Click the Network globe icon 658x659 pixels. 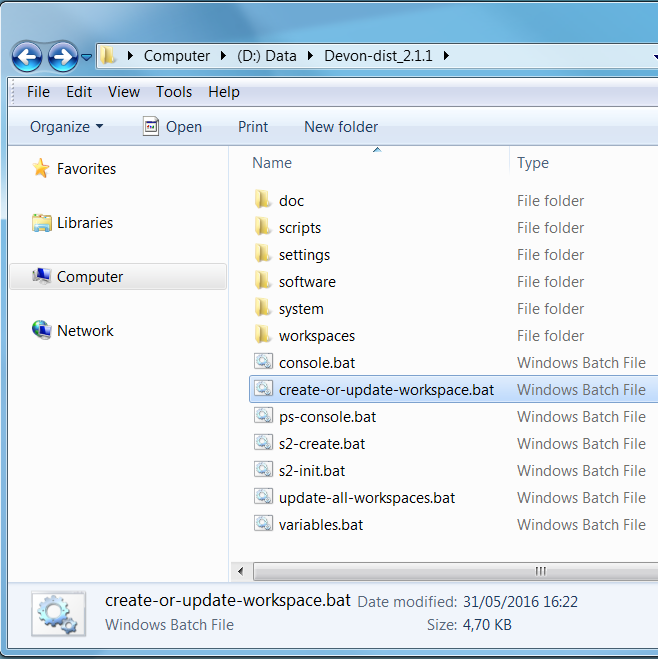click(x=42, y=330)
